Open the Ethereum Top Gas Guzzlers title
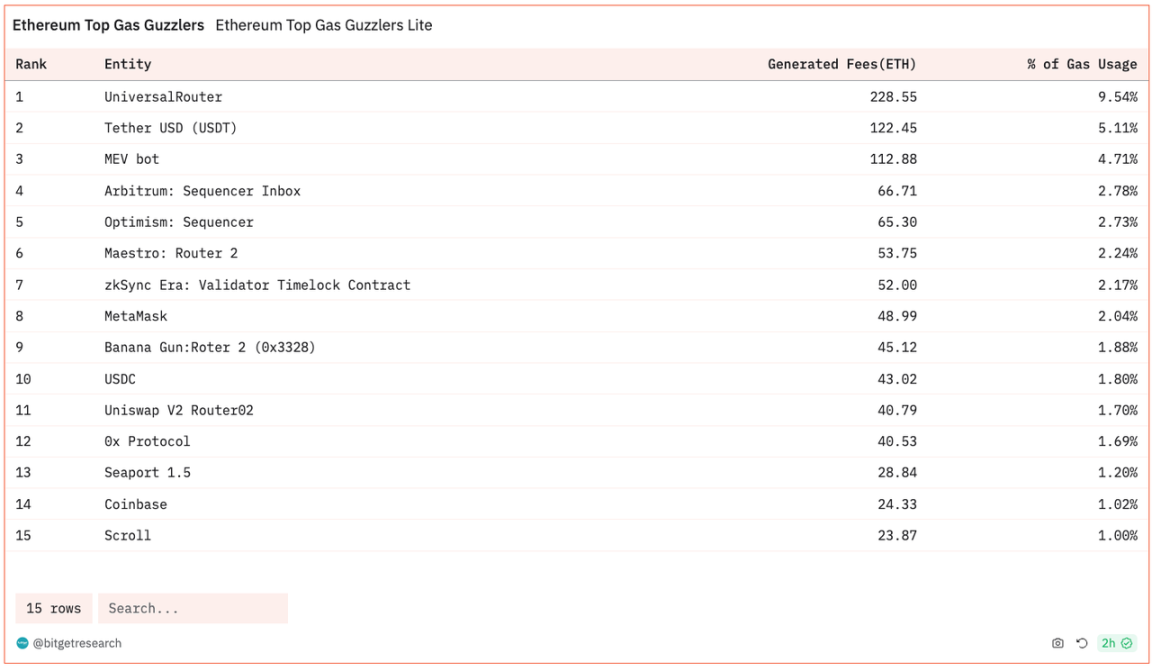Screen dimensions: 1152x671 tap(108, 25)
